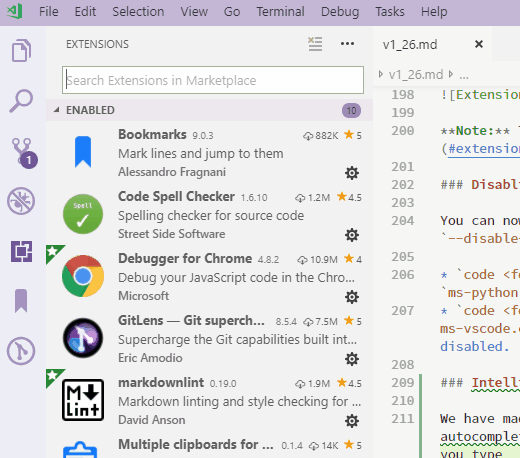Focus the Search Extensions in Marketplace field

coord(213,80)
